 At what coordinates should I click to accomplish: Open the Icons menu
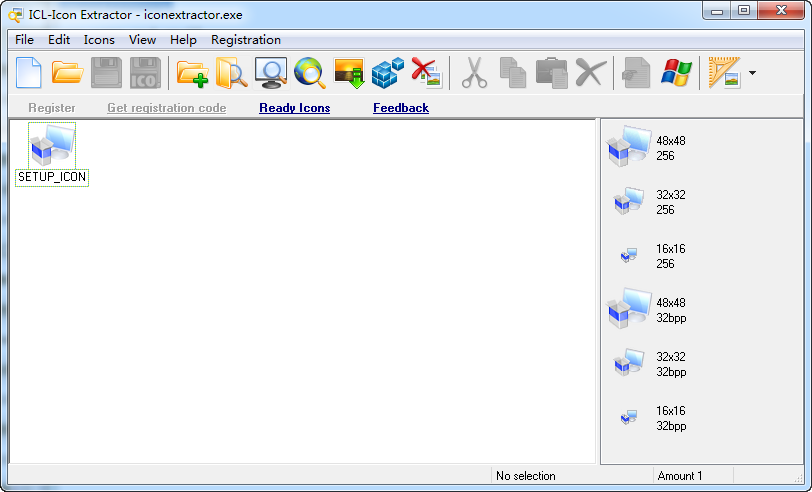(x=99, y=40)
